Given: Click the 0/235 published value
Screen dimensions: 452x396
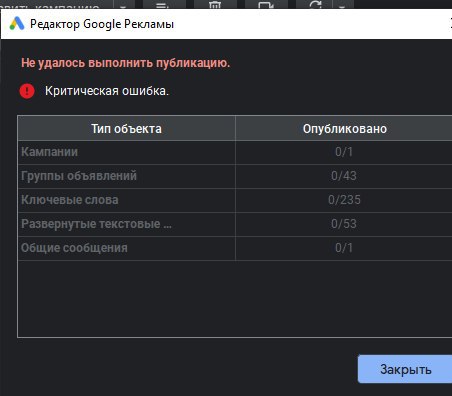Looking at the screenshot, I should point(344,200).
